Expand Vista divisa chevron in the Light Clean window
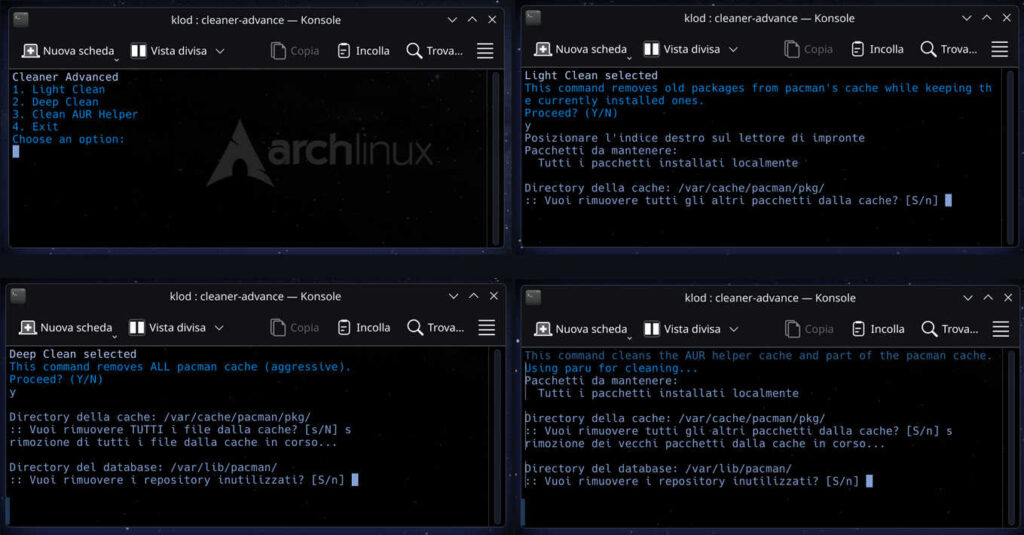Viewport: 1024px width, 535px height. click(x=733, y=49)
